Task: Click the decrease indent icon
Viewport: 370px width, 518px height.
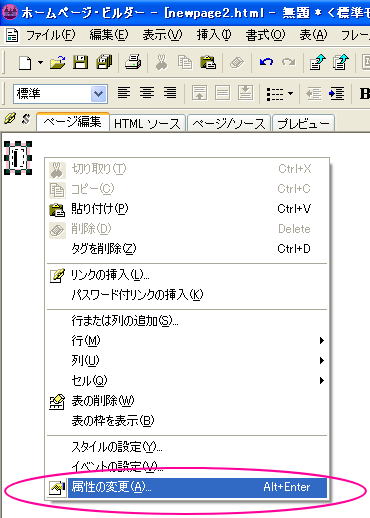Action: 313,93
